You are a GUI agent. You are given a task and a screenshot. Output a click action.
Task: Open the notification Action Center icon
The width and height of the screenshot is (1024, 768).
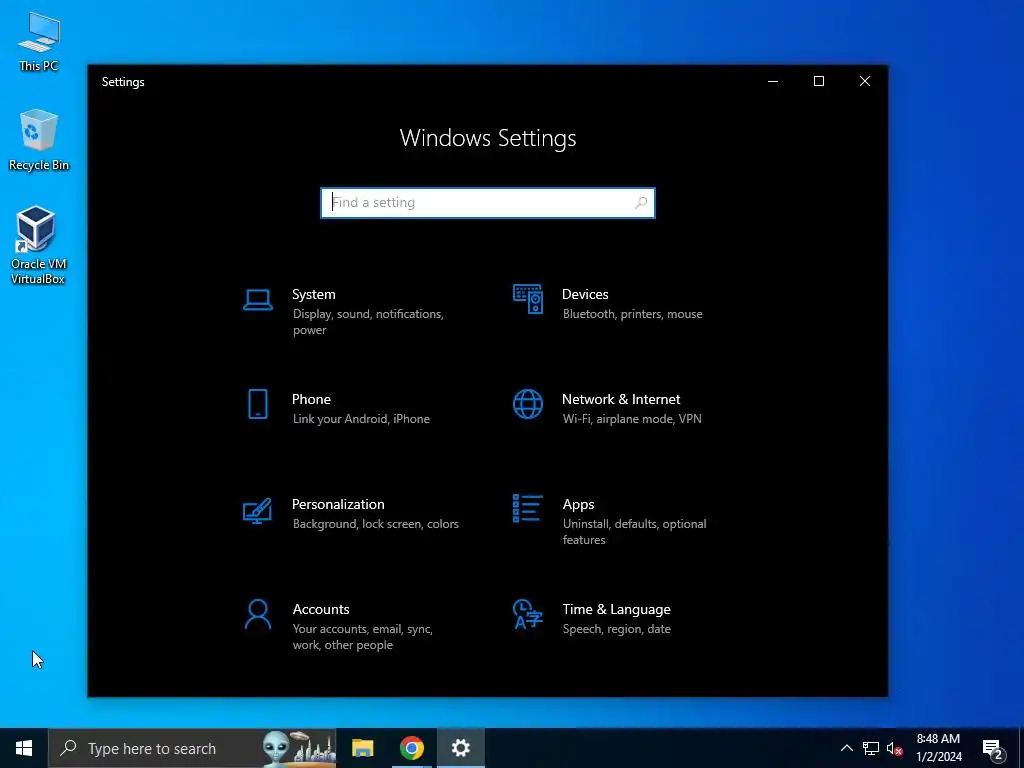coord(993,749)
